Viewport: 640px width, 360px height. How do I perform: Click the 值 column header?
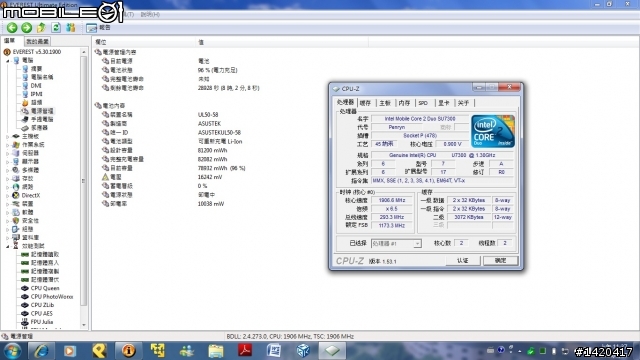click(x=282, y=42)
